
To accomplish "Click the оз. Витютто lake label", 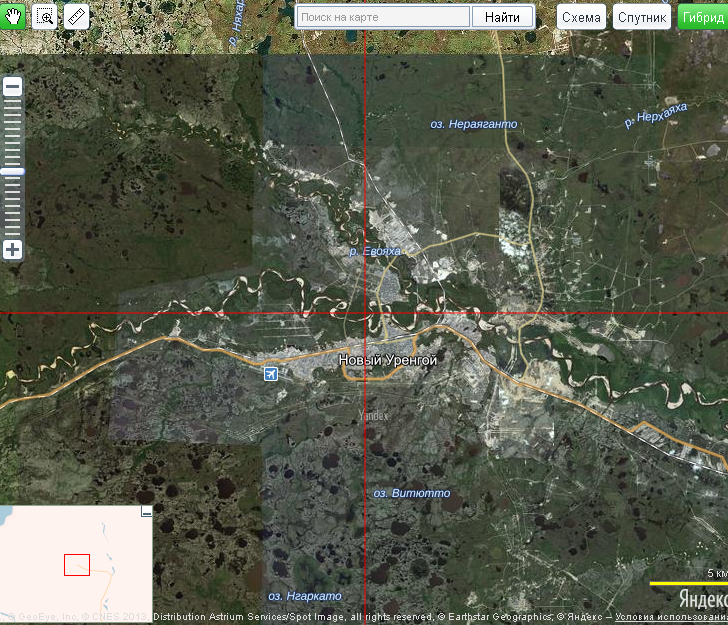I will pyautogui.click(x=412, y=493).
